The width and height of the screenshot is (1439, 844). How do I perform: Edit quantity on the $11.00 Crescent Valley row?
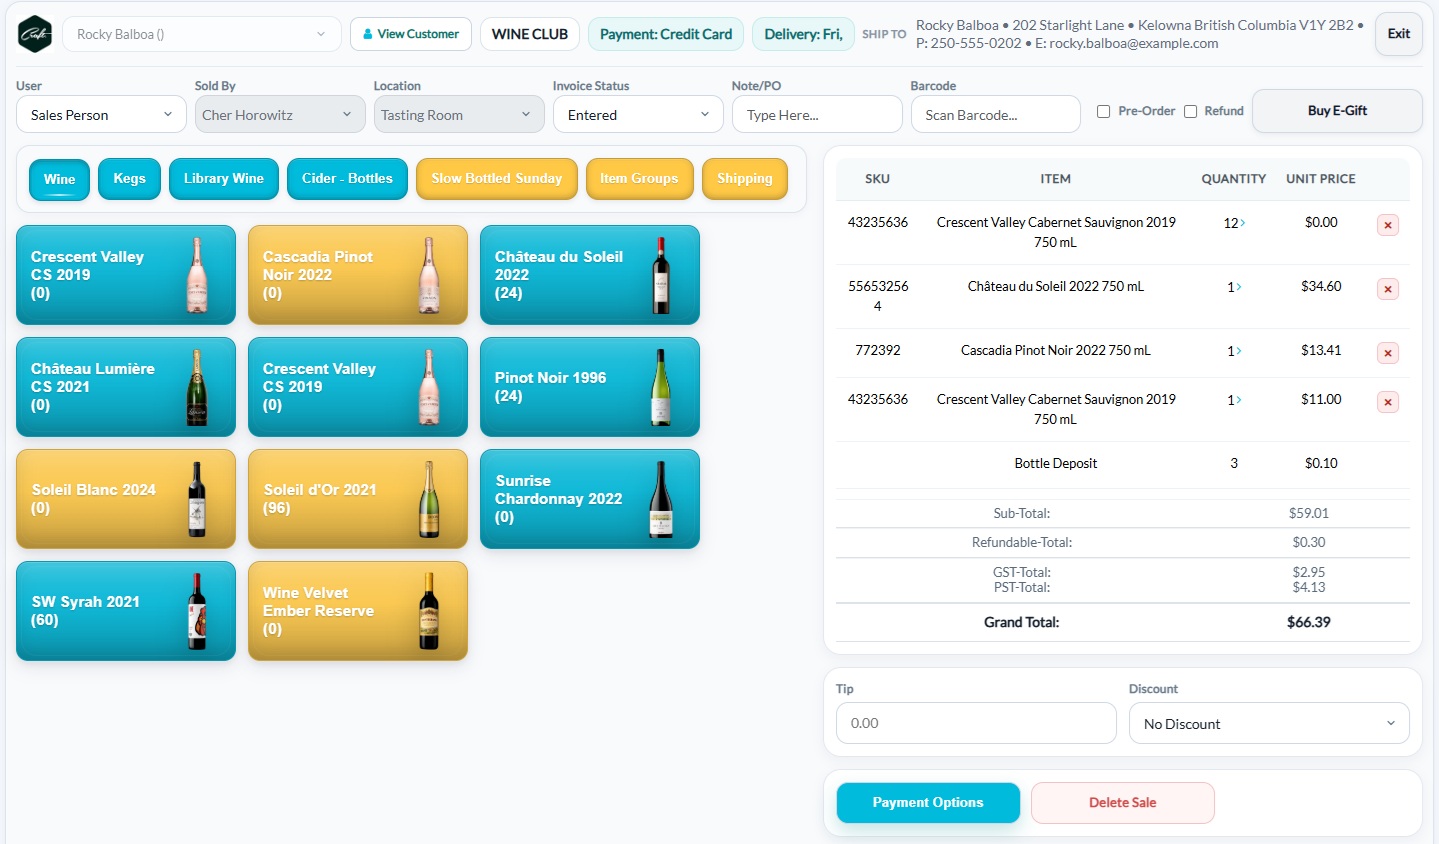pos(1234,400)
